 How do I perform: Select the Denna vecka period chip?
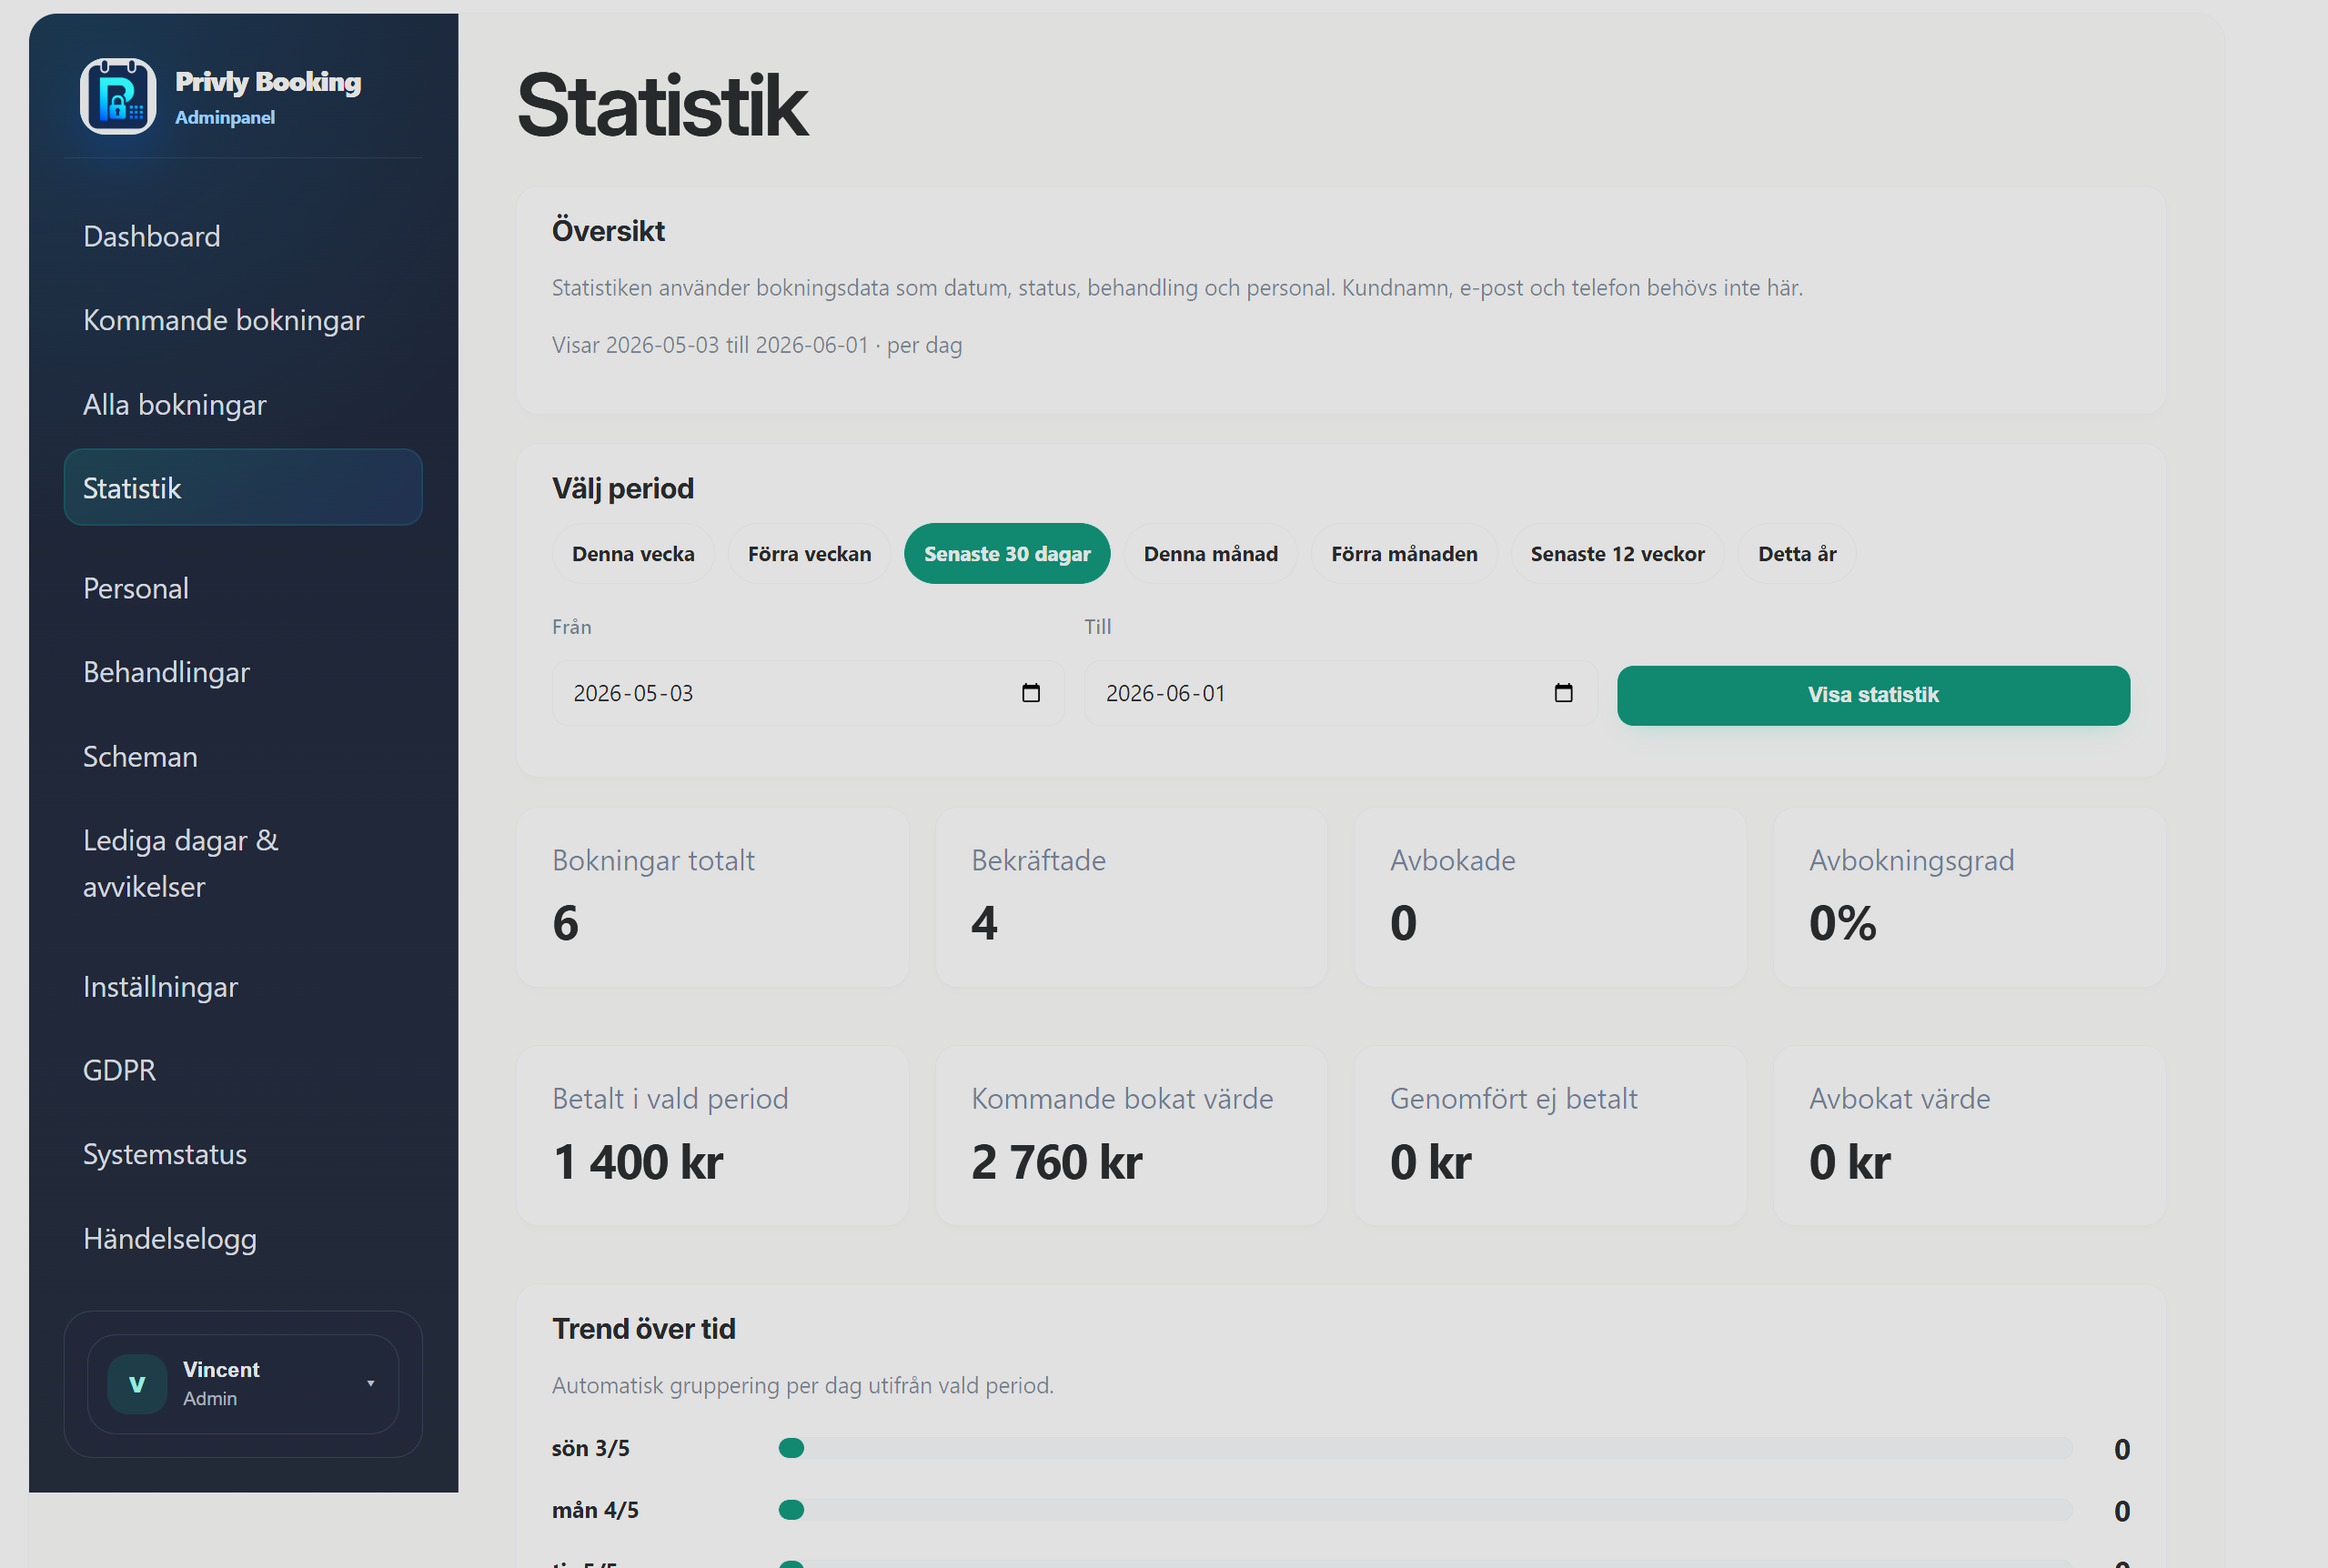(633, 554)
